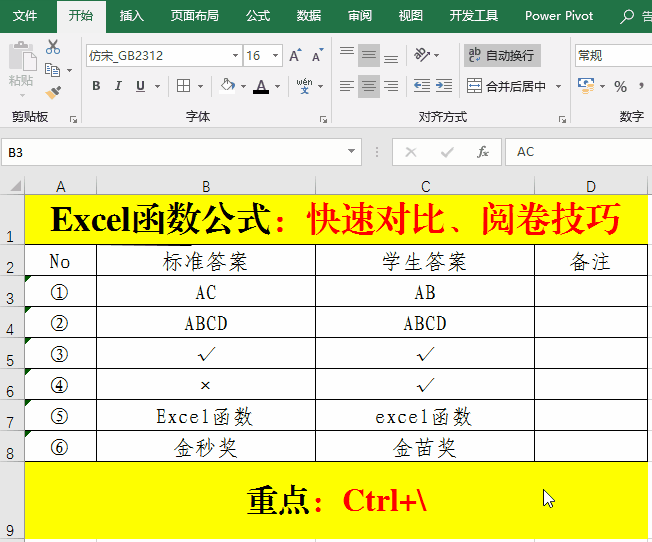The height and width of the screenshot is (542, 652).
Task: Switch to 公式 tab
Action: (x=258, y=16)
